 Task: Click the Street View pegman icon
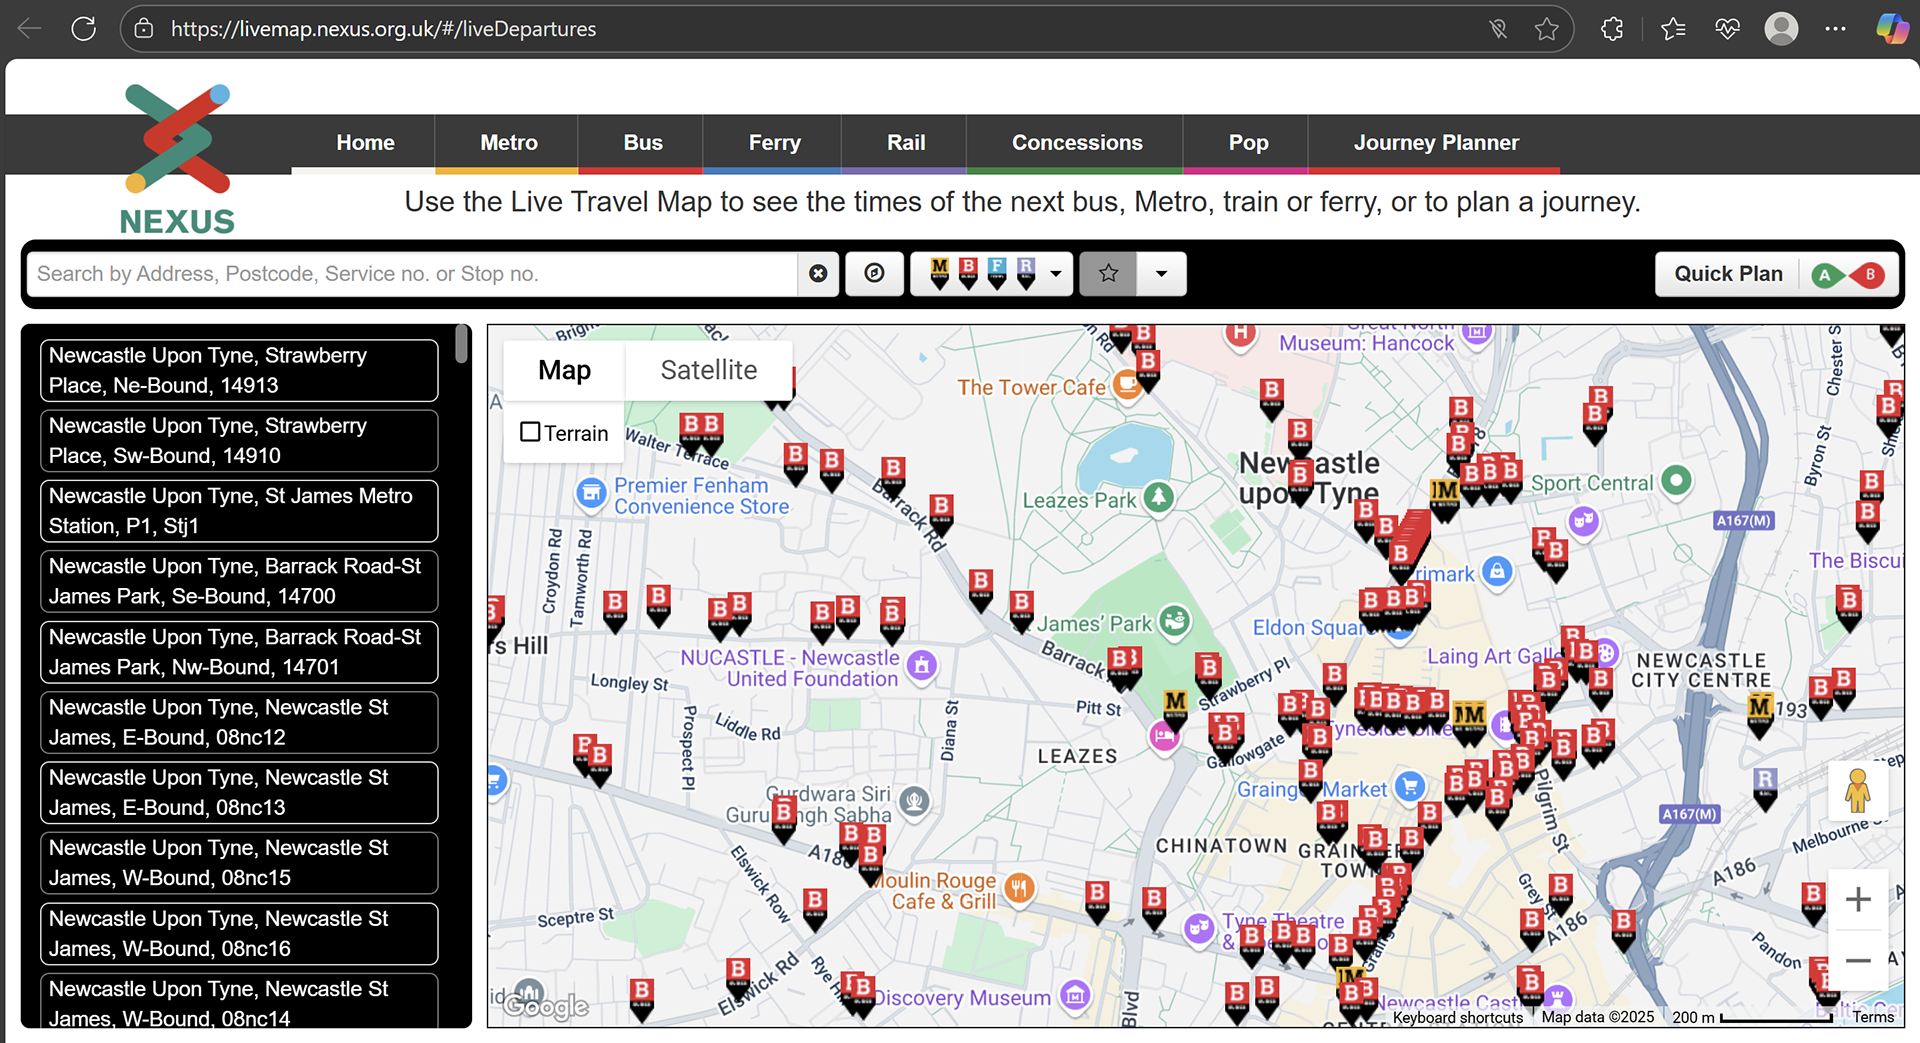tap(1858, 790)
